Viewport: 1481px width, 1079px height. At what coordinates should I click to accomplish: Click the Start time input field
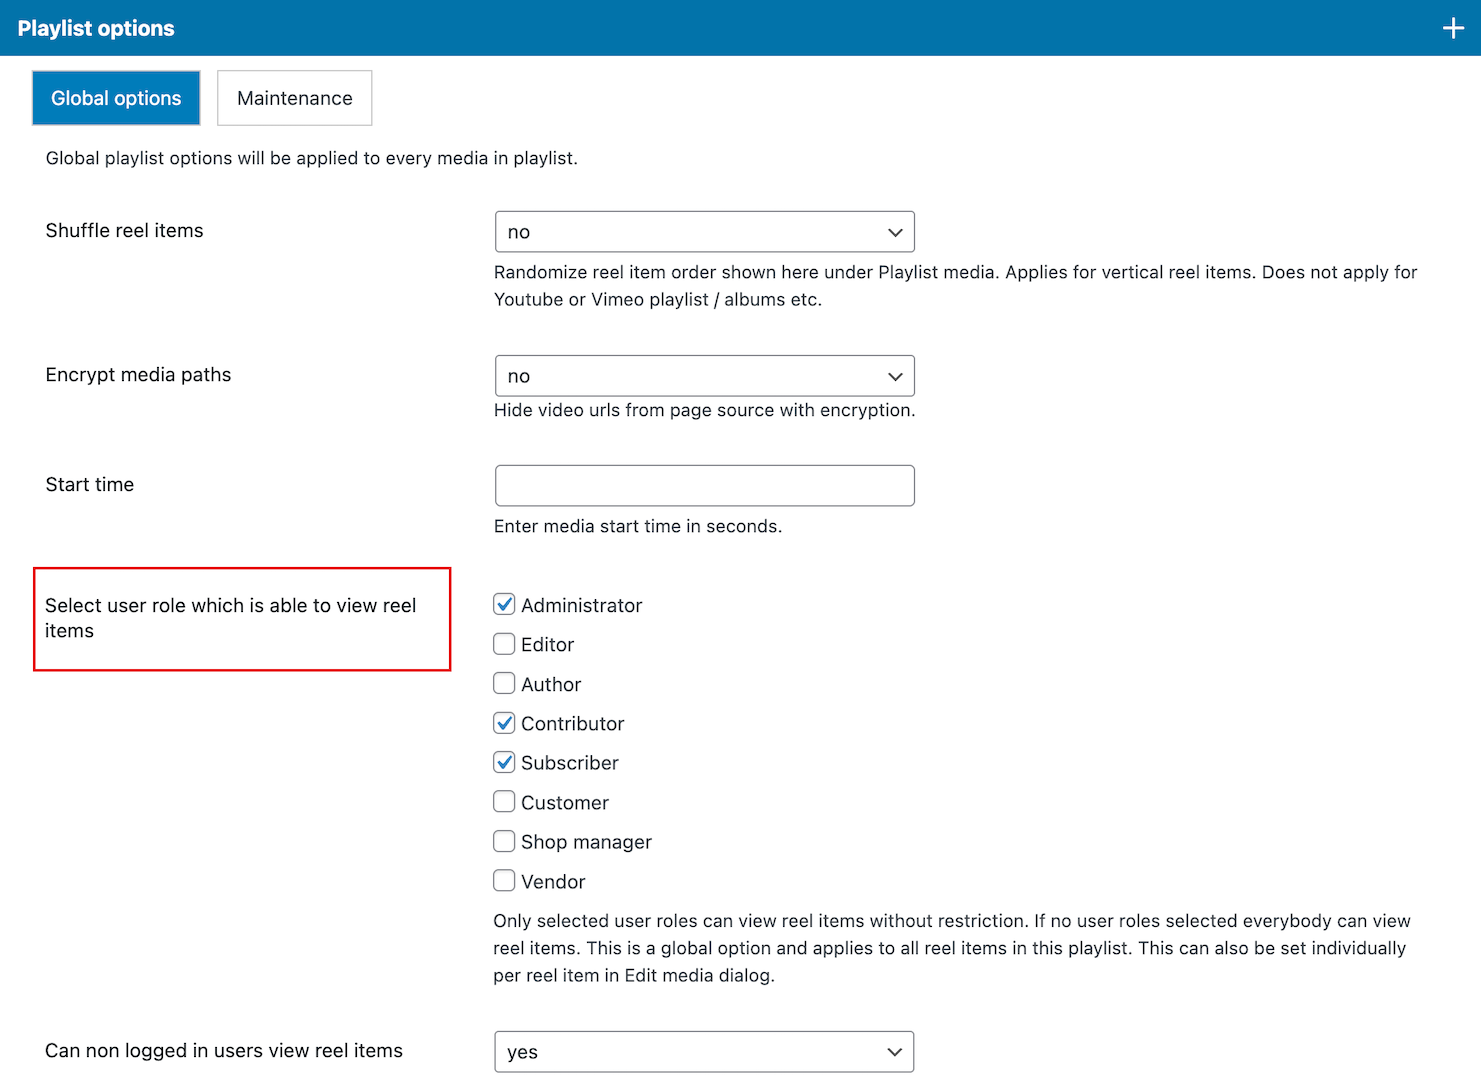[704, 486]
